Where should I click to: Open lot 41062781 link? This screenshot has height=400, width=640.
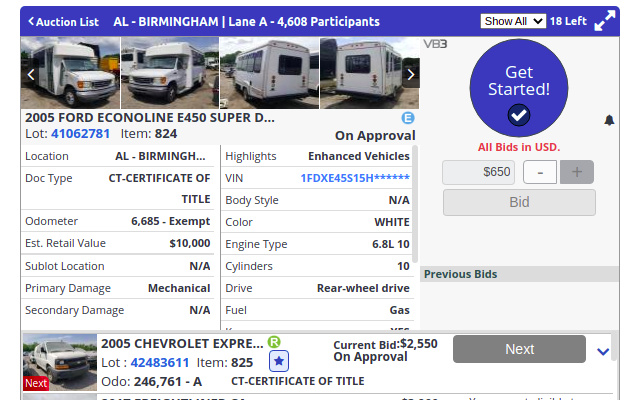(81, 134)
